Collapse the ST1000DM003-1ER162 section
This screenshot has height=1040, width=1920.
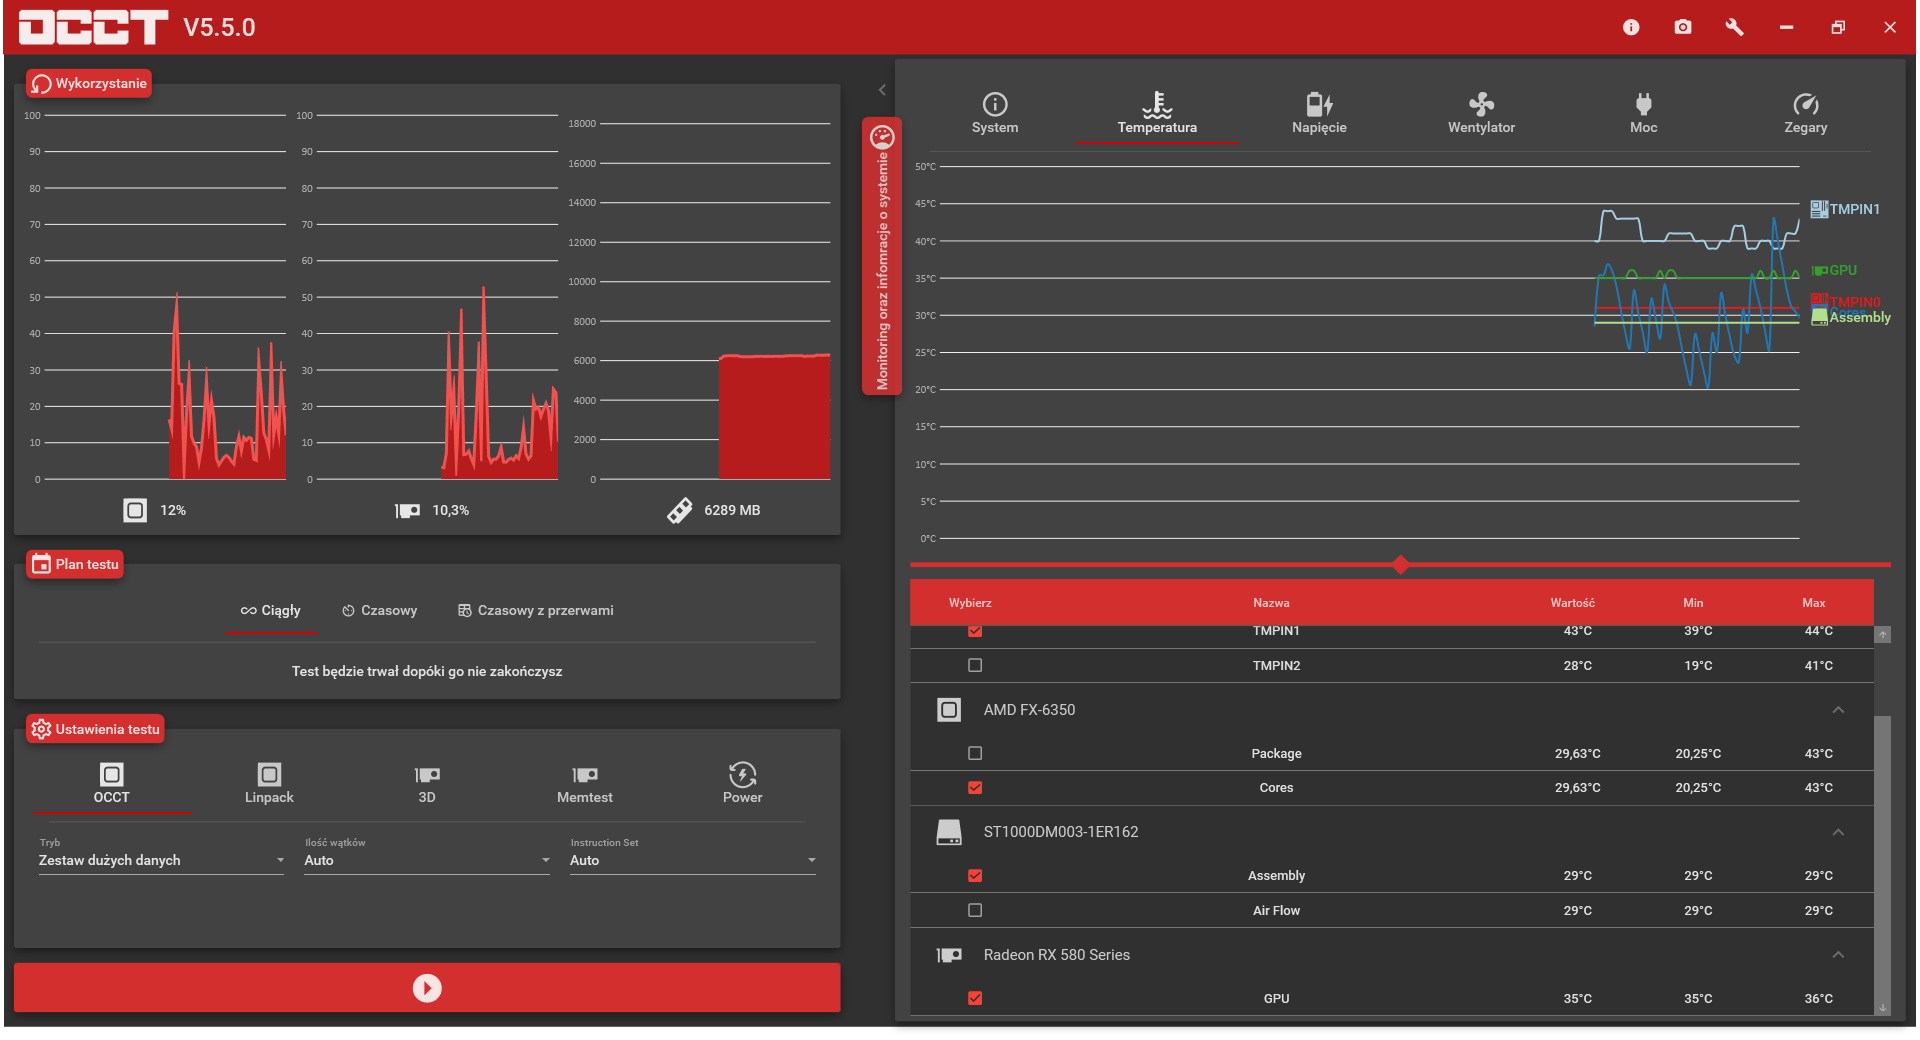(x=1838, y=832)
